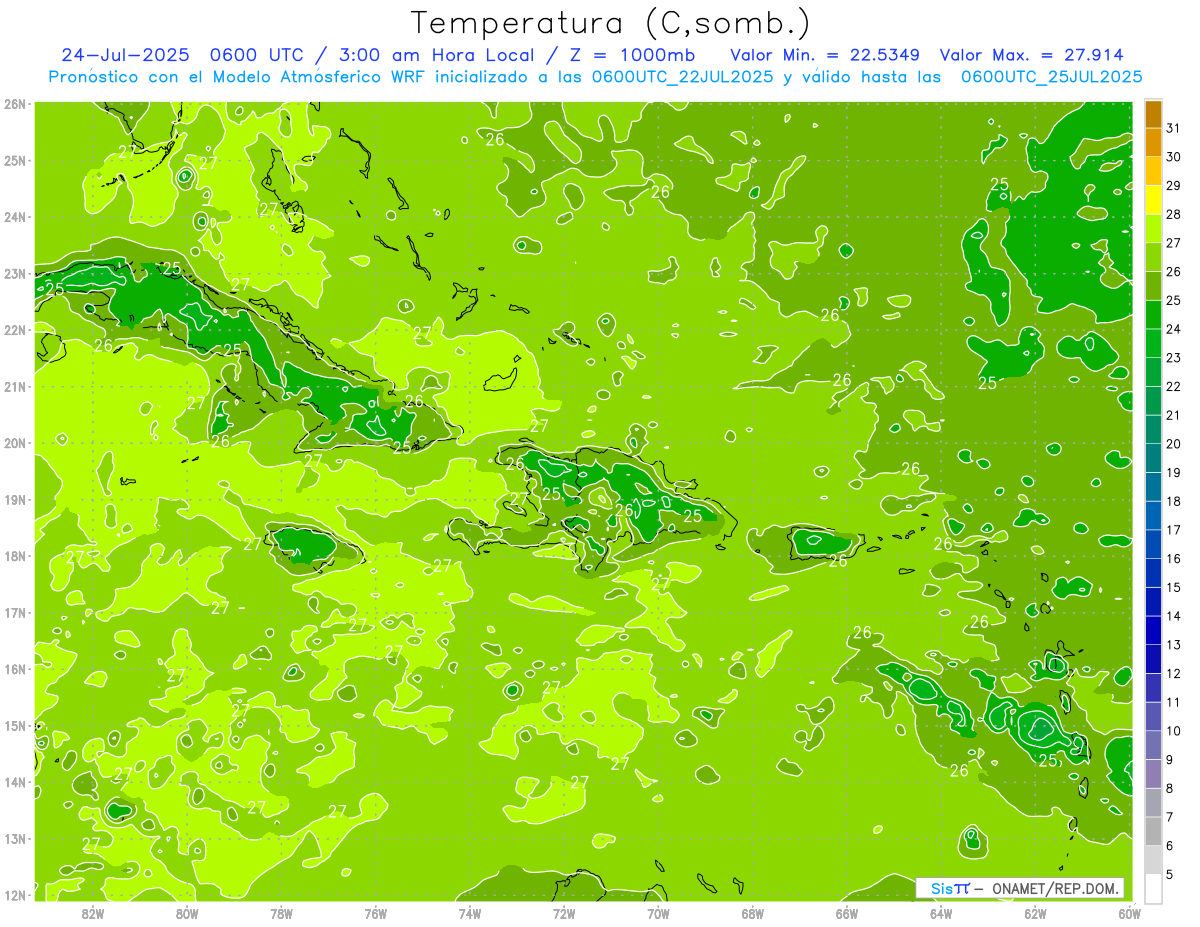Click the 74W longitude axis label
Image resolution: width=1200 pixels, height=927 pixels.
click(x=470, y=913)
